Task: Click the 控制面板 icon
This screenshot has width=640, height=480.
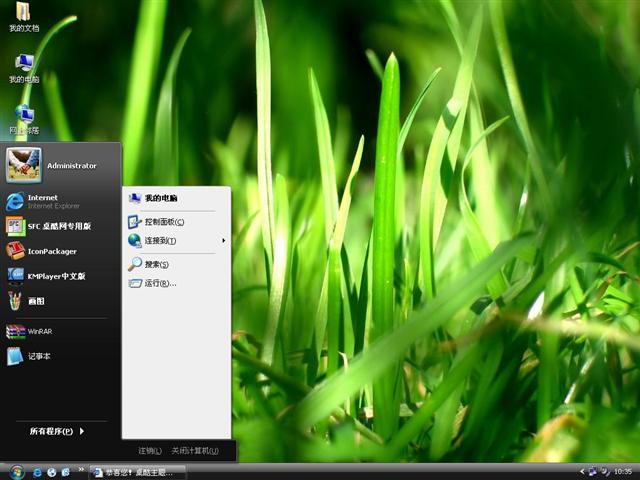Action: [135, 222]
